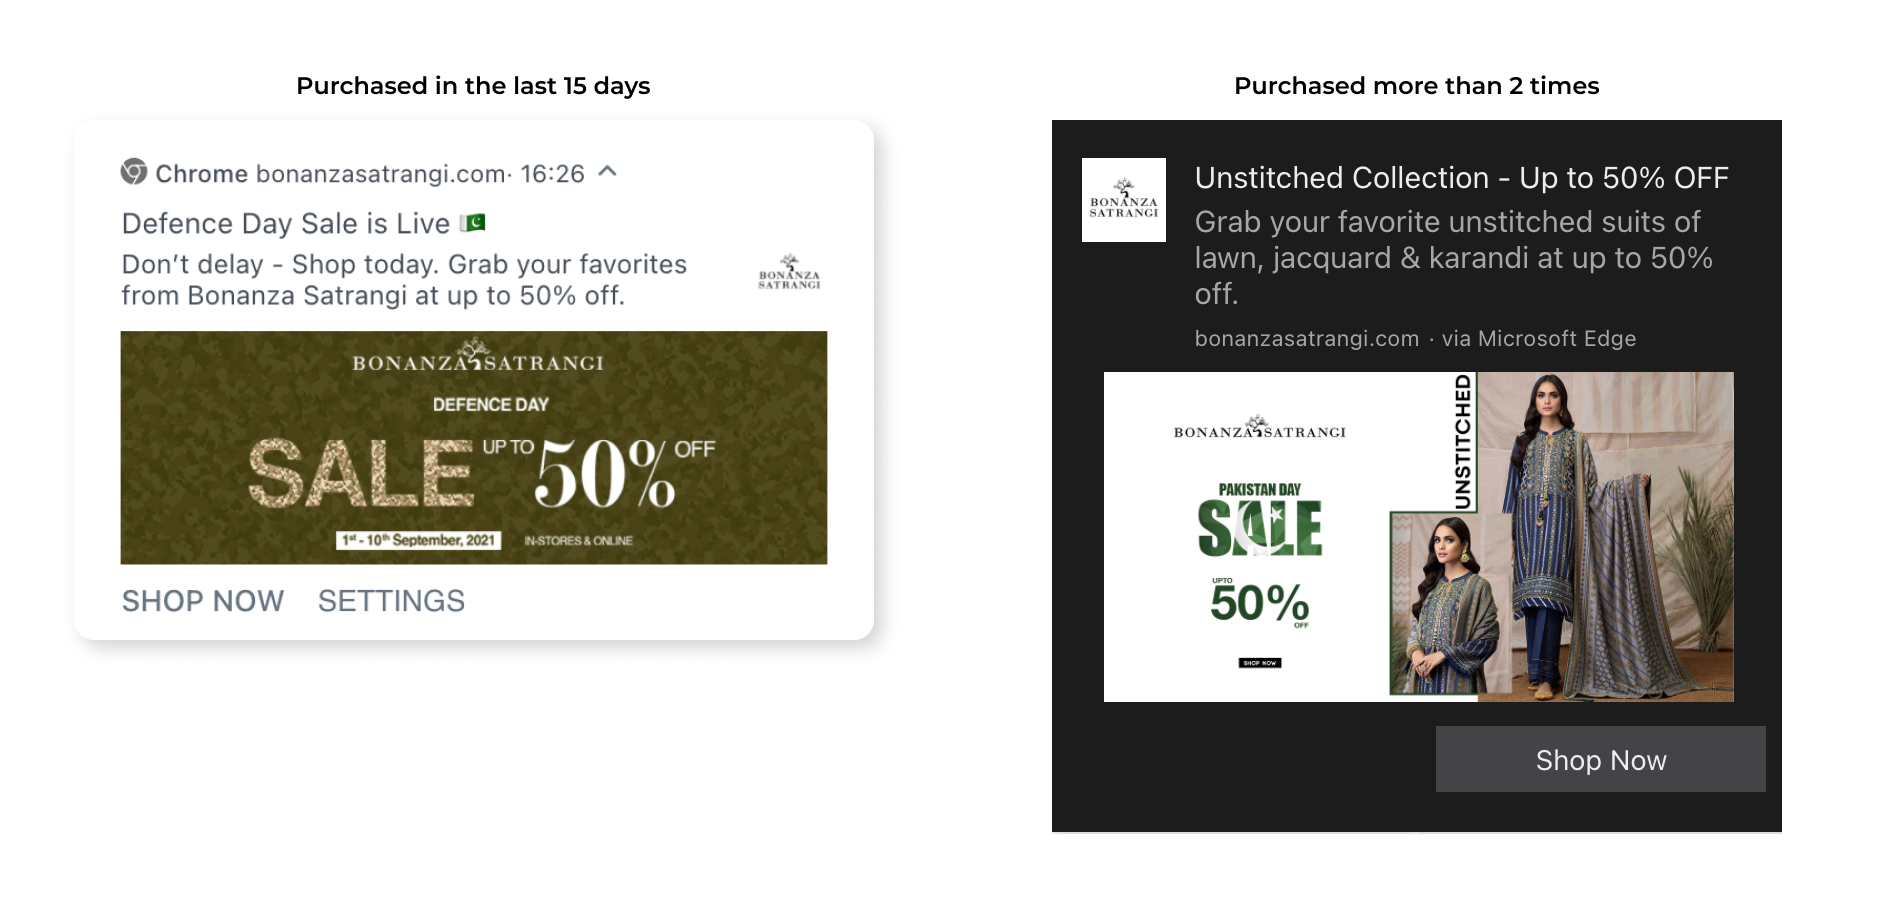Click the small Bonanza Satrangi logo beside the Chrome notification text
Viewport: 1902px width, 898px height.
click(x=789, y=272)
